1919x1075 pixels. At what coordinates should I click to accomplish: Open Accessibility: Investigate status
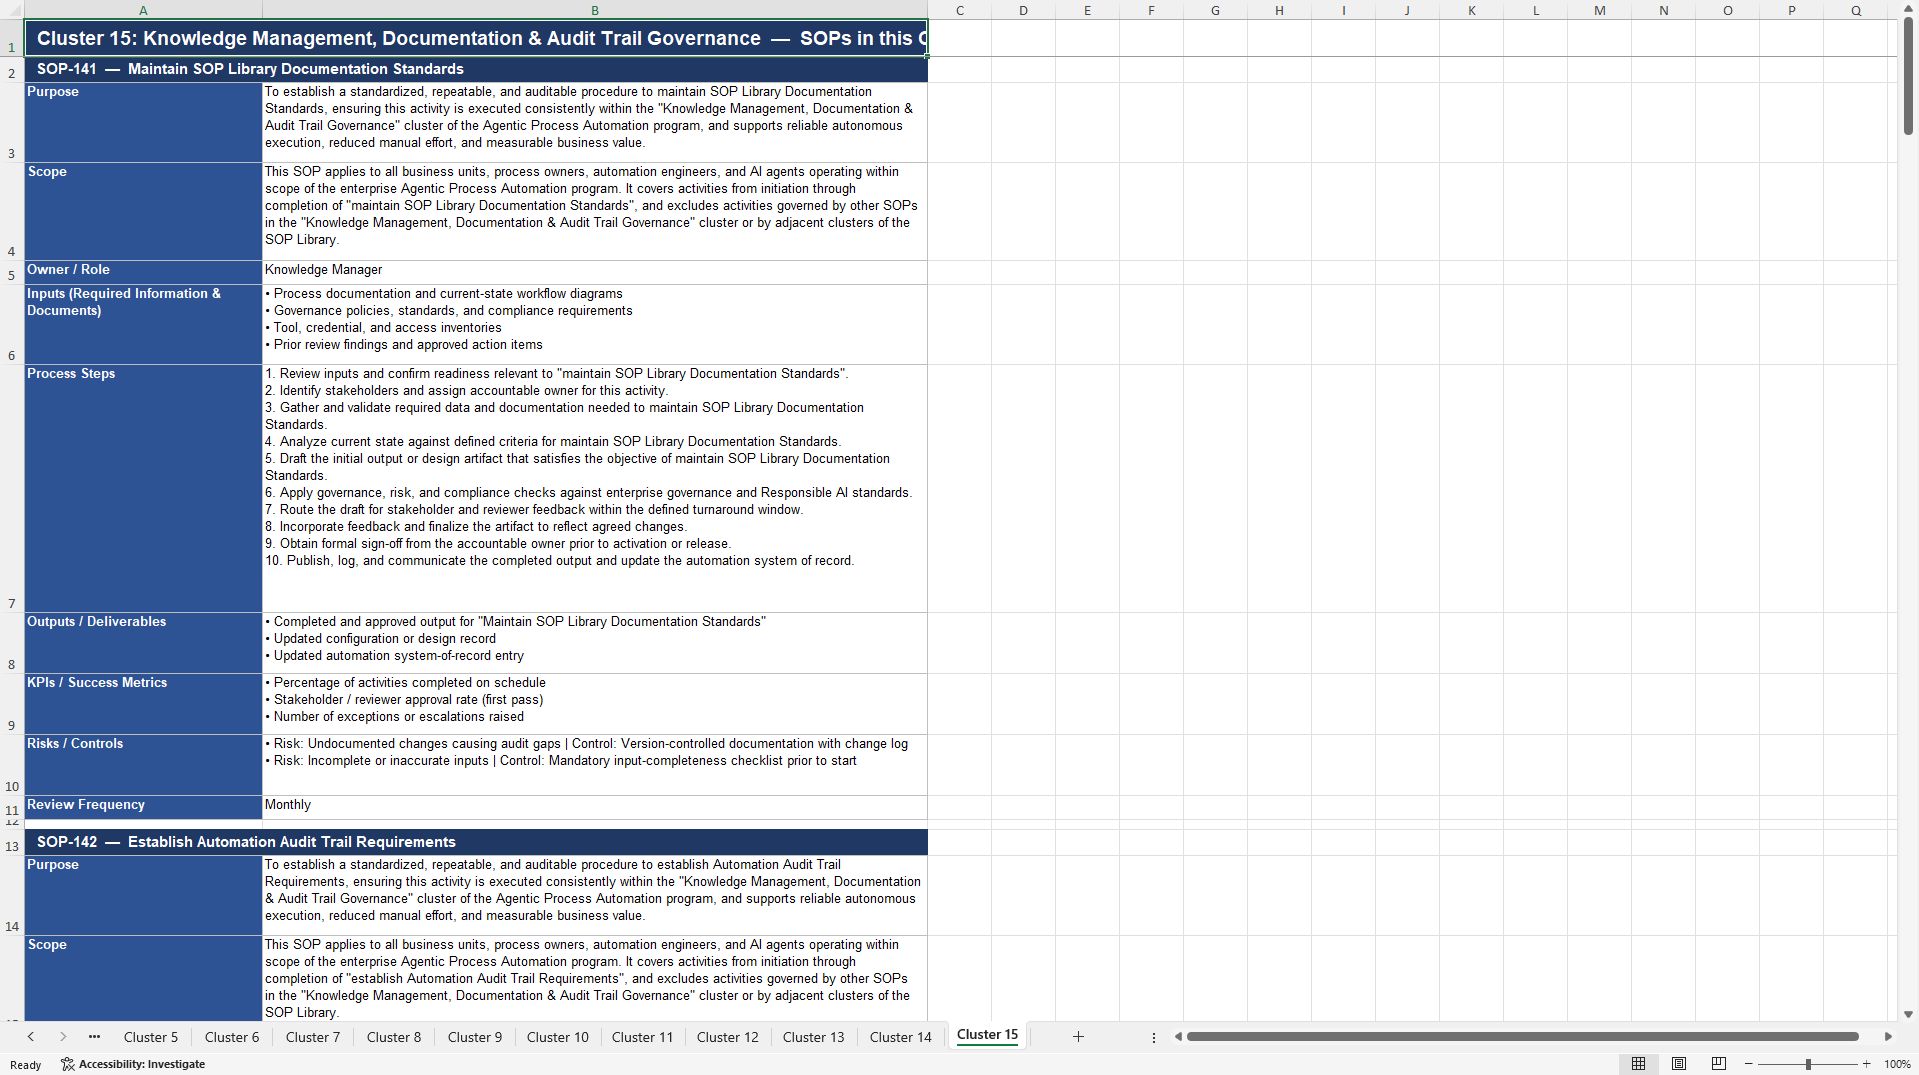click(x=133, y=1064)
